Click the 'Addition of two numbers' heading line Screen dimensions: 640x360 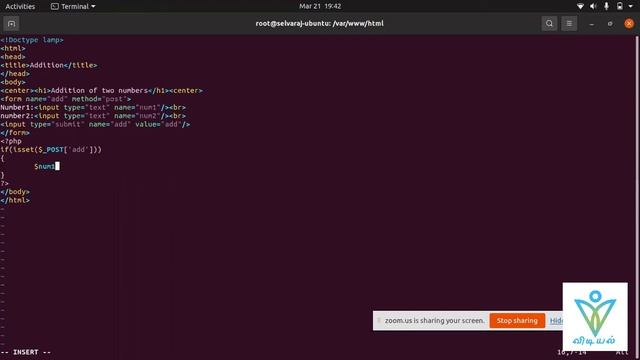(x=101, y=91)
